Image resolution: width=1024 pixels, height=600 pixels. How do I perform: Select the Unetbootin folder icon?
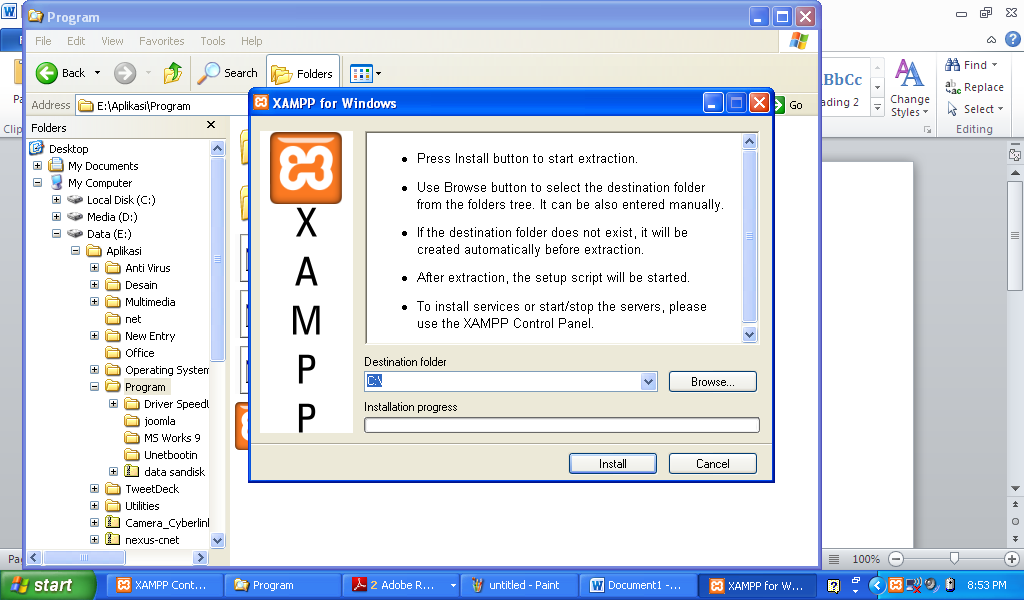(132, 454)
